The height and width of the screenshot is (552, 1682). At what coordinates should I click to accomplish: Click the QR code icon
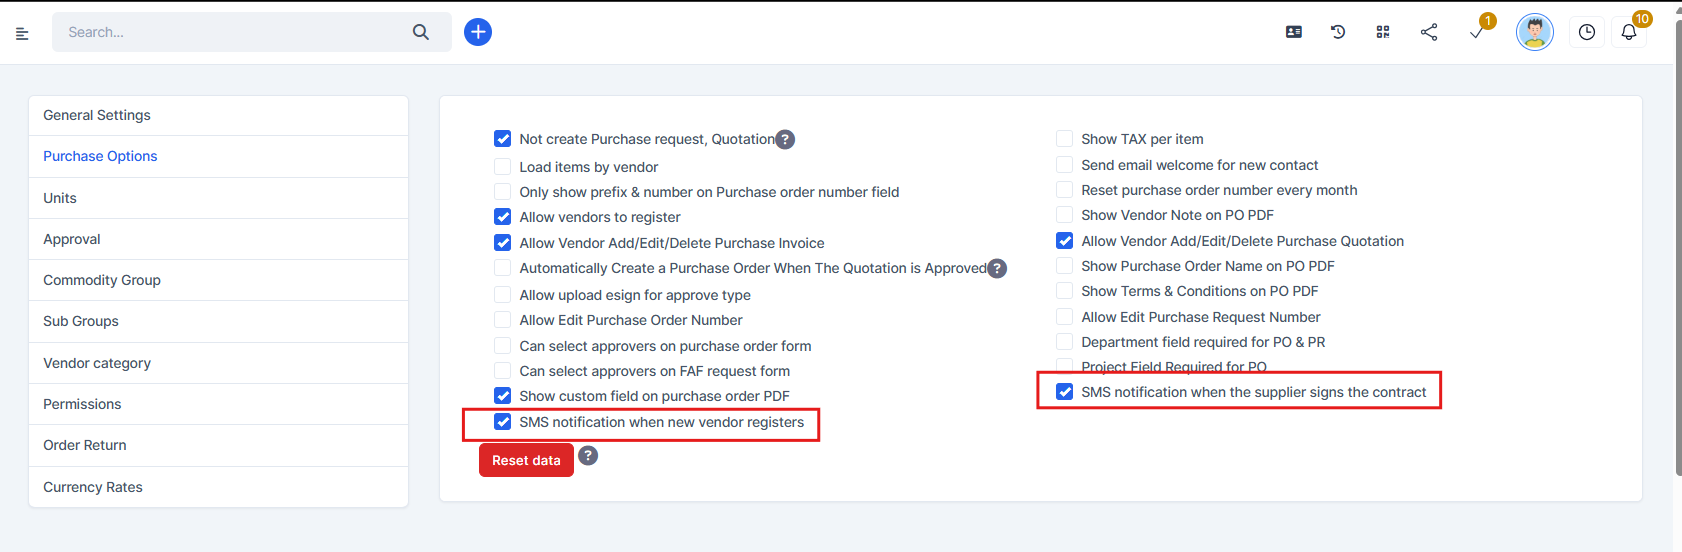point(1383,32)
